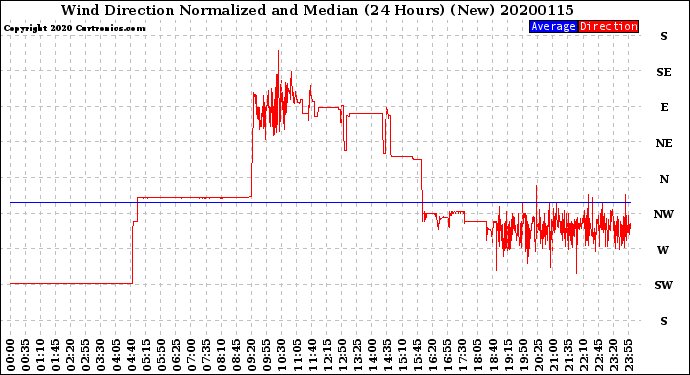Click the time label '23:55'
The image size is (690, 375).
pos(628,355)
